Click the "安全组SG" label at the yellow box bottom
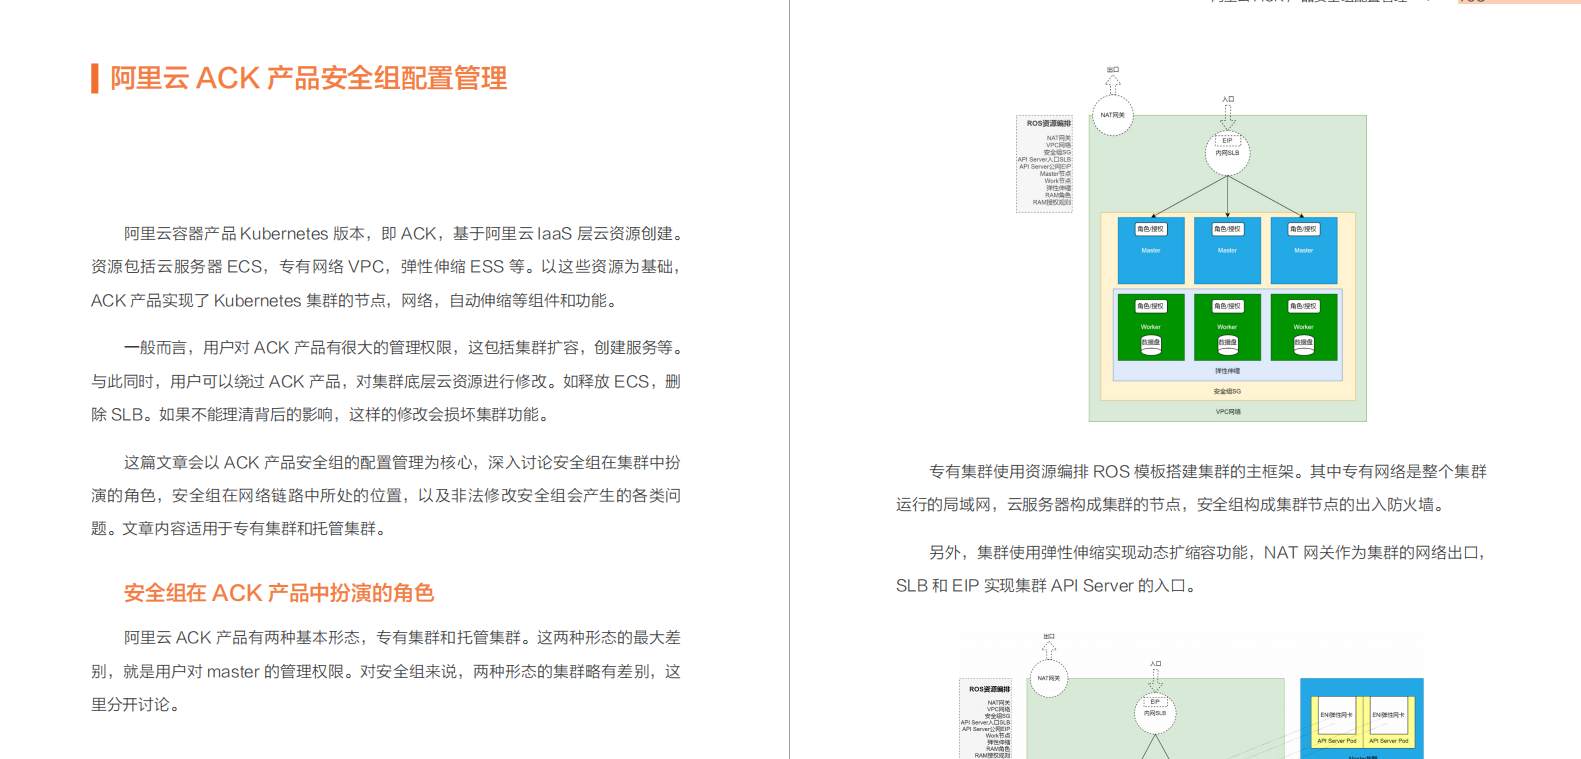Image resolution: width=1581 pixels, height=759 pixels. [1227, 392]
